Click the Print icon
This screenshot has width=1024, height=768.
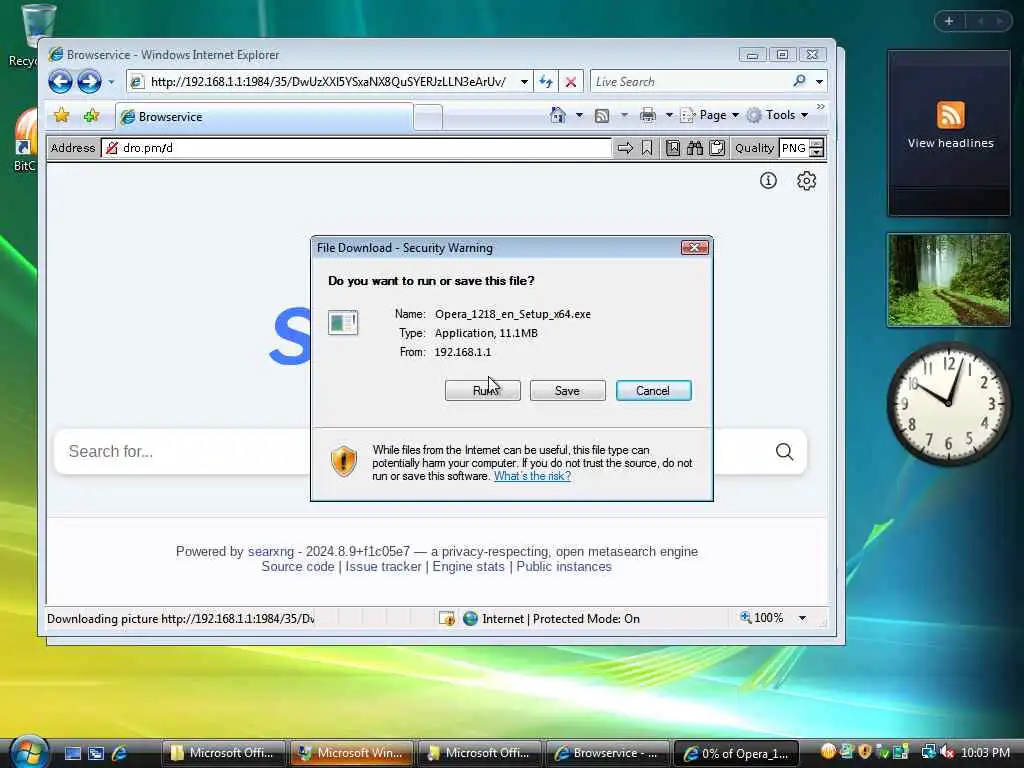(x=648, y=116)
